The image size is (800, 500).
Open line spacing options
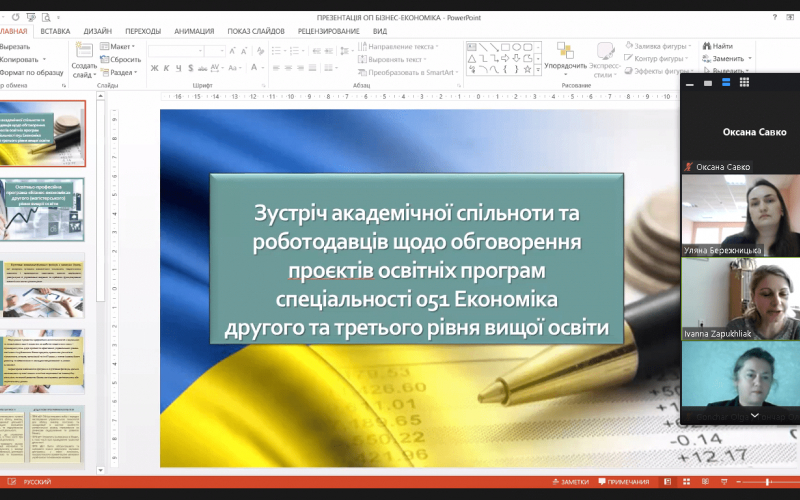[x=346, y=51]
